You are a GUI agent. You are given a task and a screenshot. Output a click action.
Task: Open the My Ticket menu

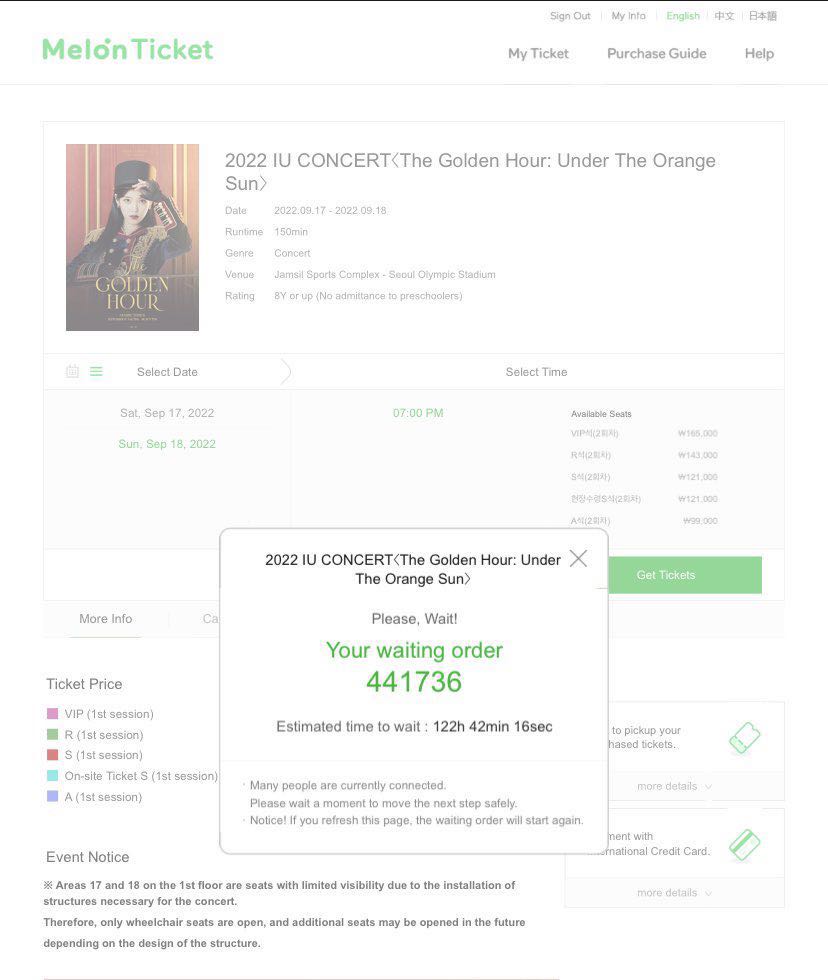538,54
